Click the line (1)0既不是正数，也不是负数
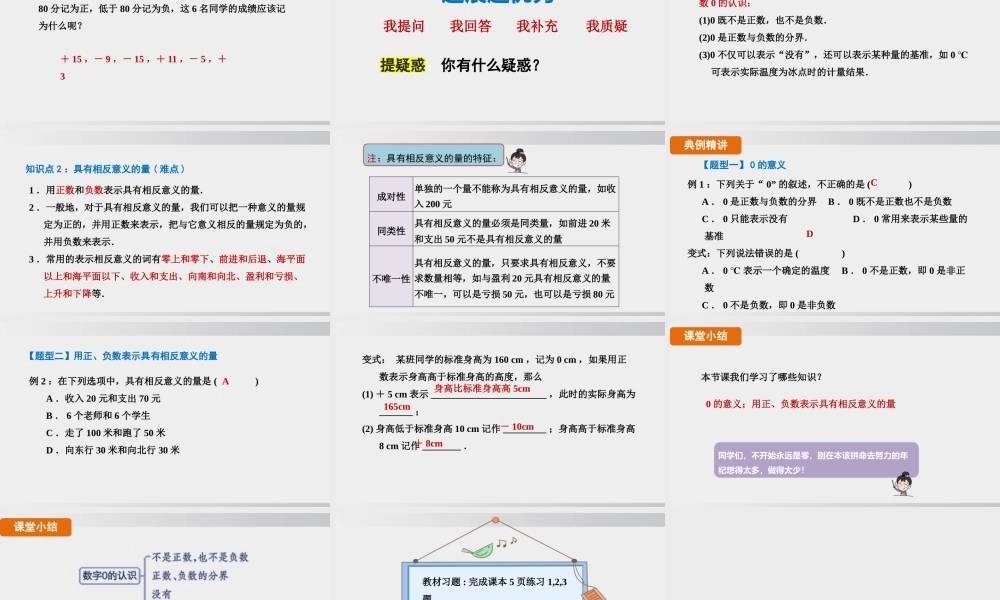The image size is (1000, 600). (x=763, y=20)
